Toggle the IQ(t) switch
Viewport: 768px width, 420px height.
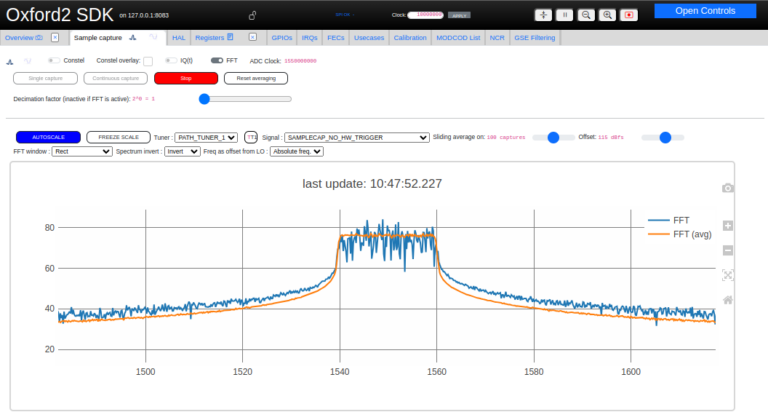click(171, 60)
